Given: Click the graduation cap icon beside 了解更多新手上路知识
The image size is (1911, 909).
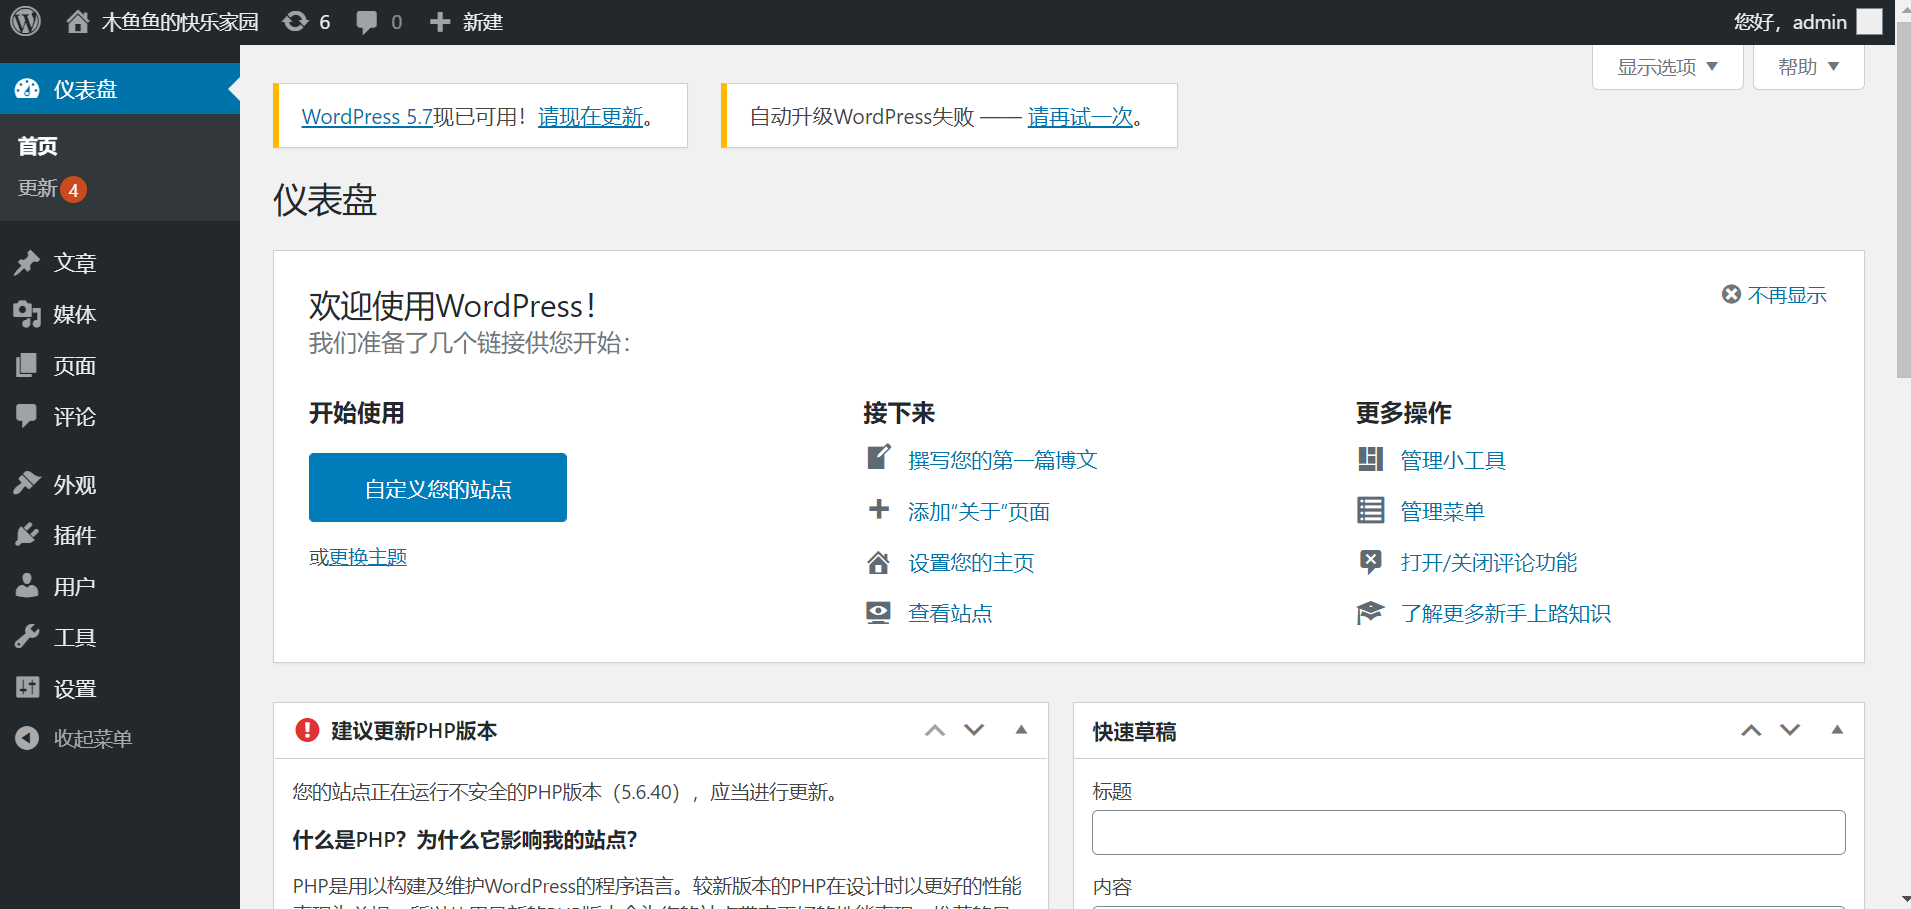Looking at the screenshot, I should [x=1370, y=613].
